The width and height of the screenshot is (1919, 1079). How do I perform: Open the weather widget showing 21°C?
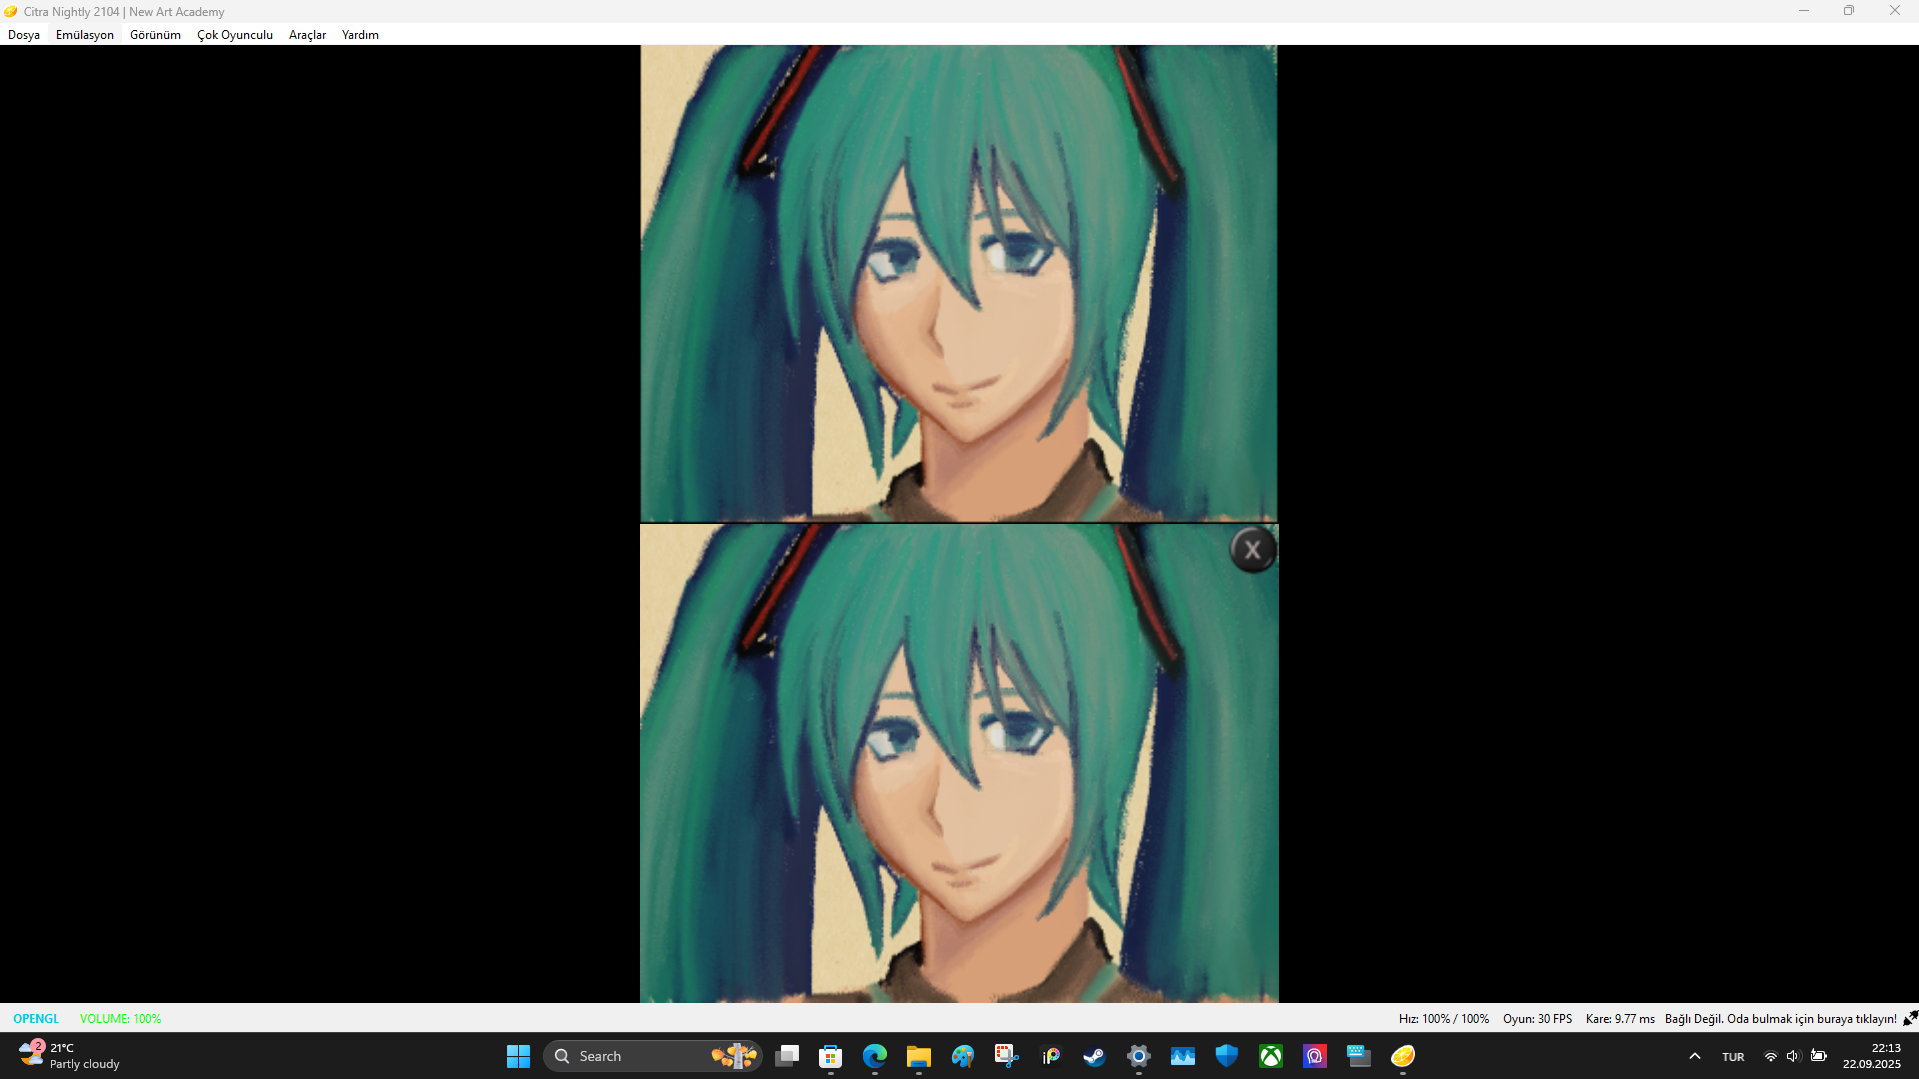[x=70, y=1056]
